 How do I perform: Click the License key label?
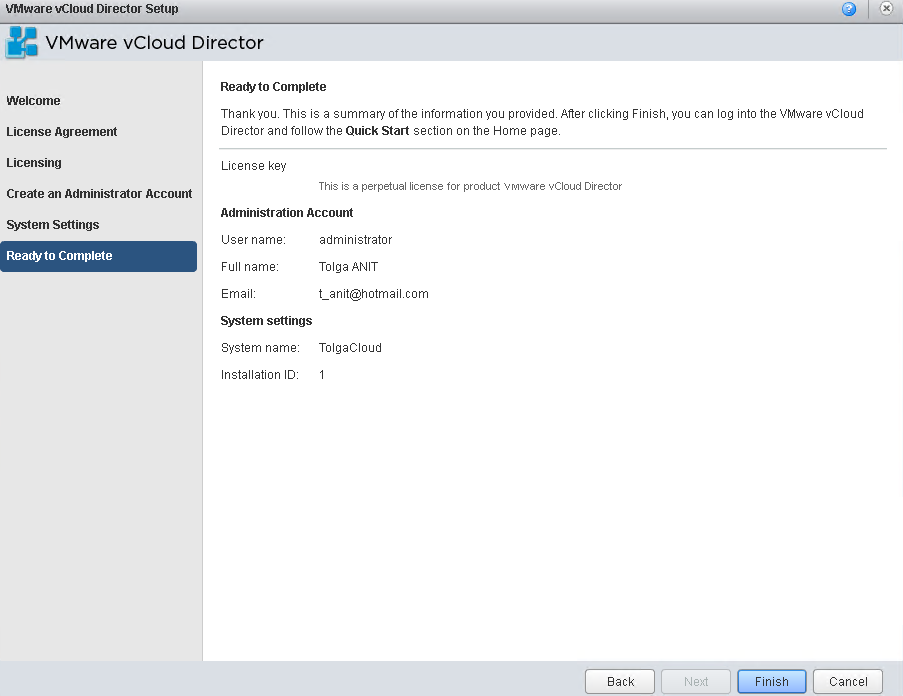(x=253, y=166)
